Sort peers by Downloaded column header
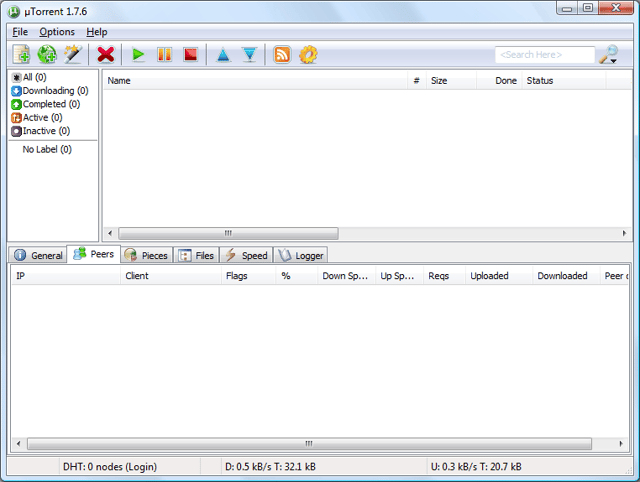640x482 pixels. pos(566,276)
